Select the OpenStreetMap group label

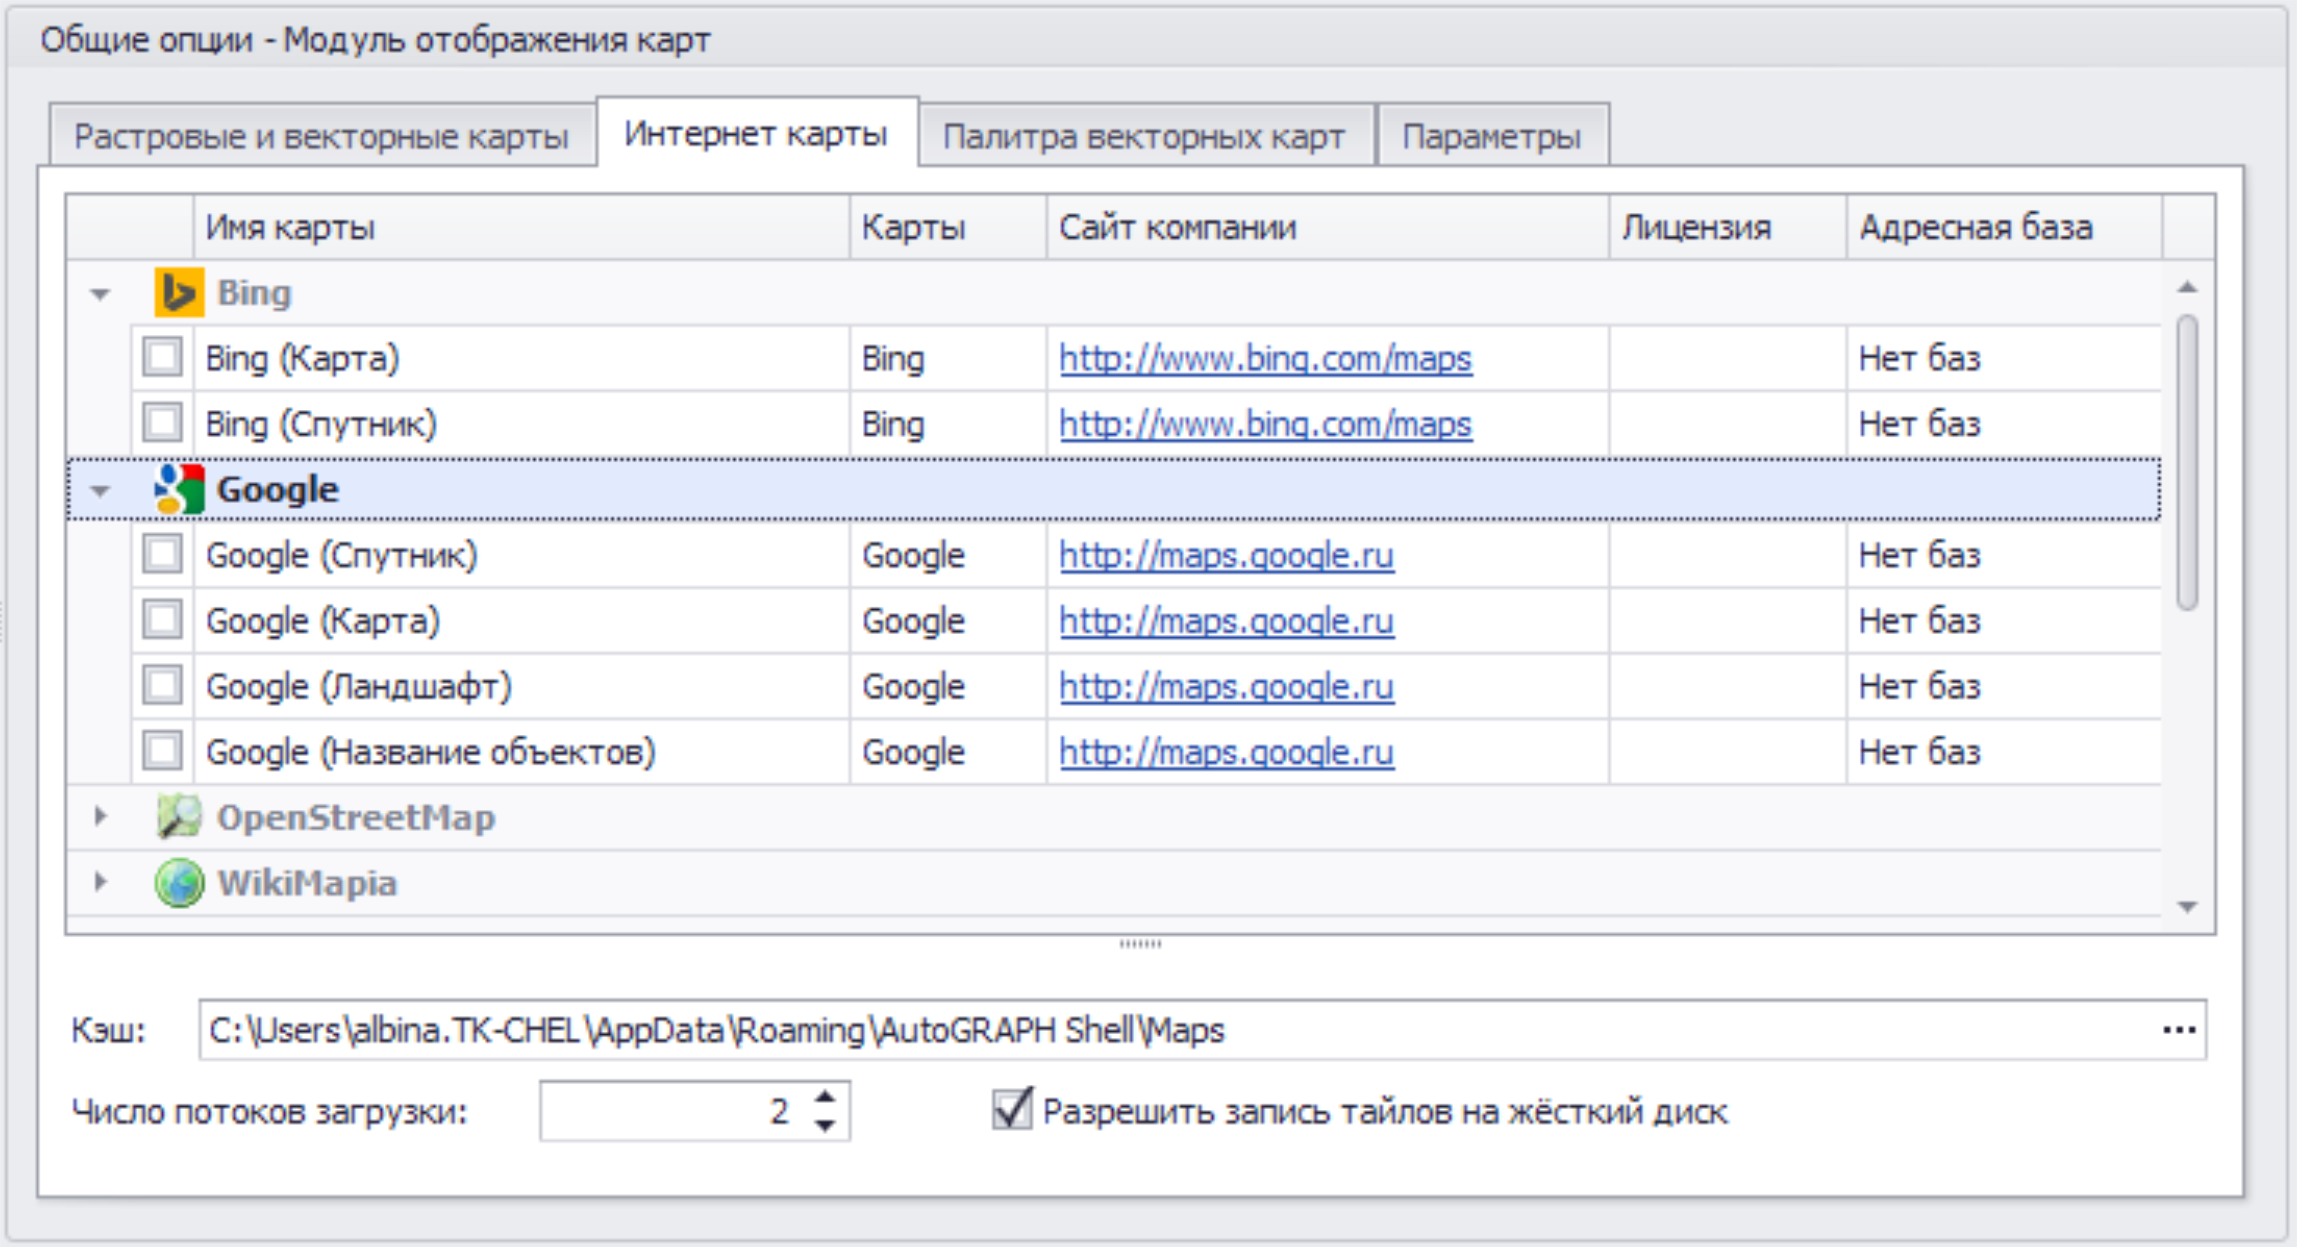pyautogui.click(x=356, y=818)
